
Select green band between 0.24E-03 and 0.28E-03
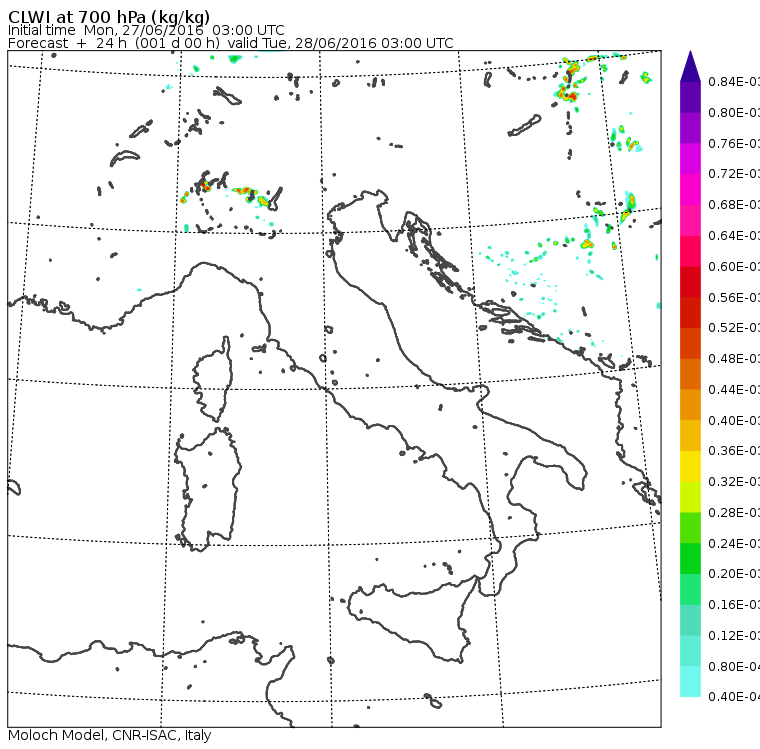point(690,528)
